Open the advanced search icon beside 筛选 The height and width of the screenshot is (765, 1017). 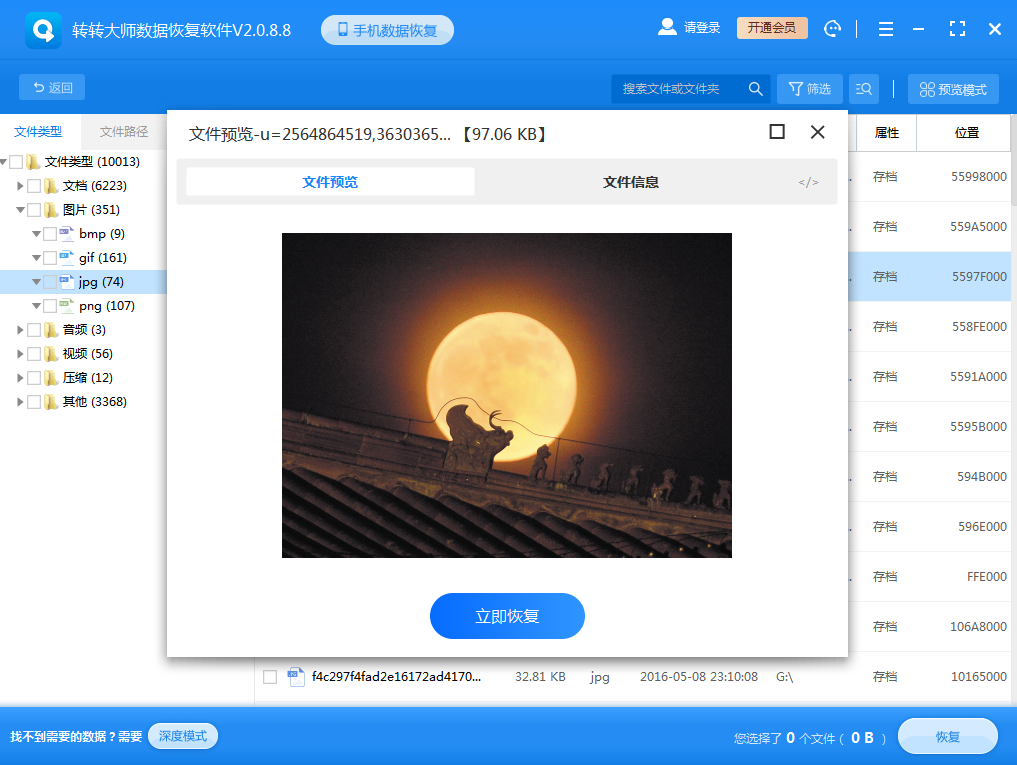[863, 88]
